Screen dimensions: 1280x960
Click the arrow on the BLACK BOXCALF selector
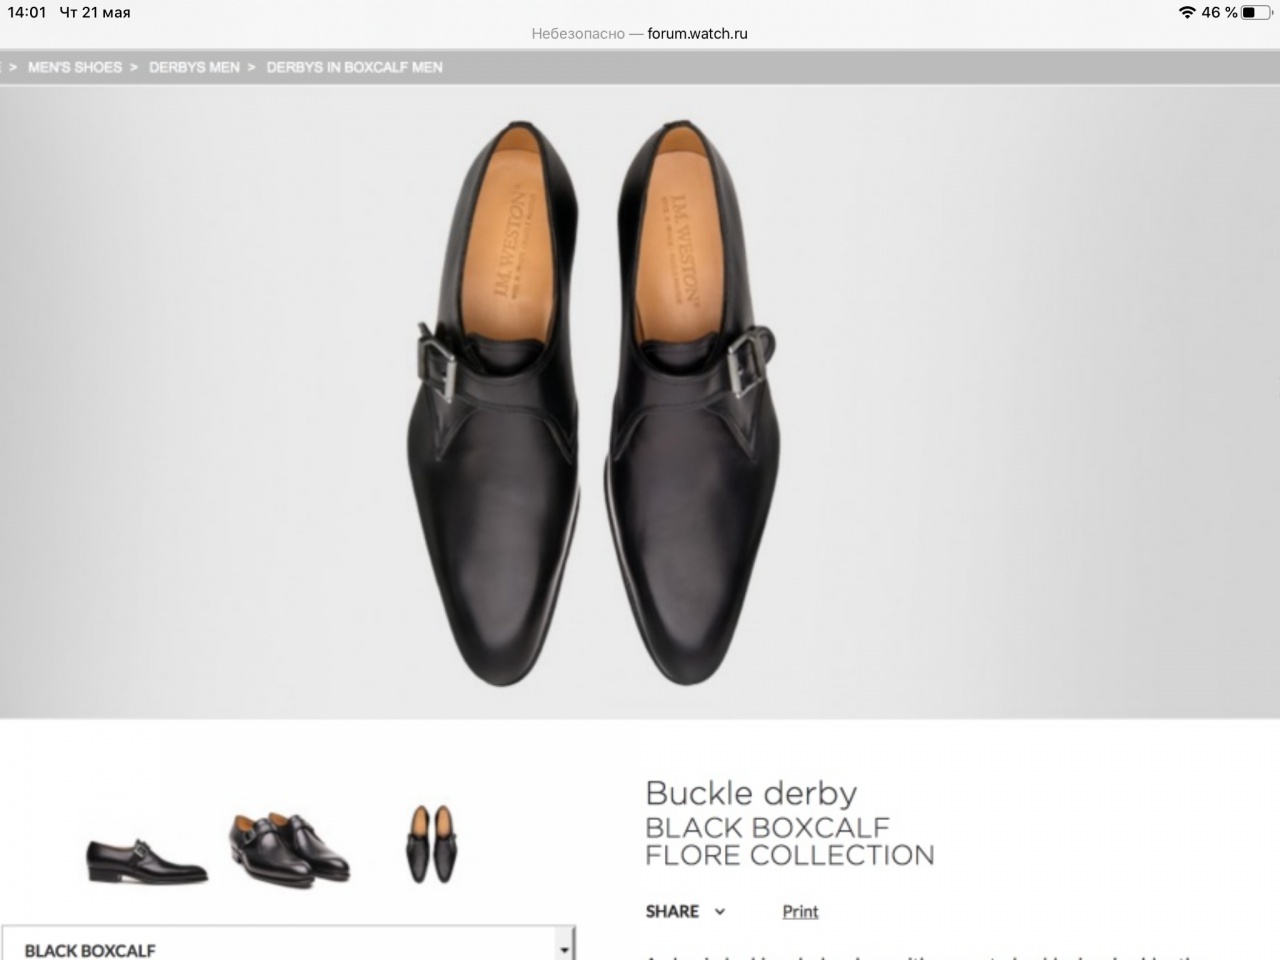click(565, 949)
